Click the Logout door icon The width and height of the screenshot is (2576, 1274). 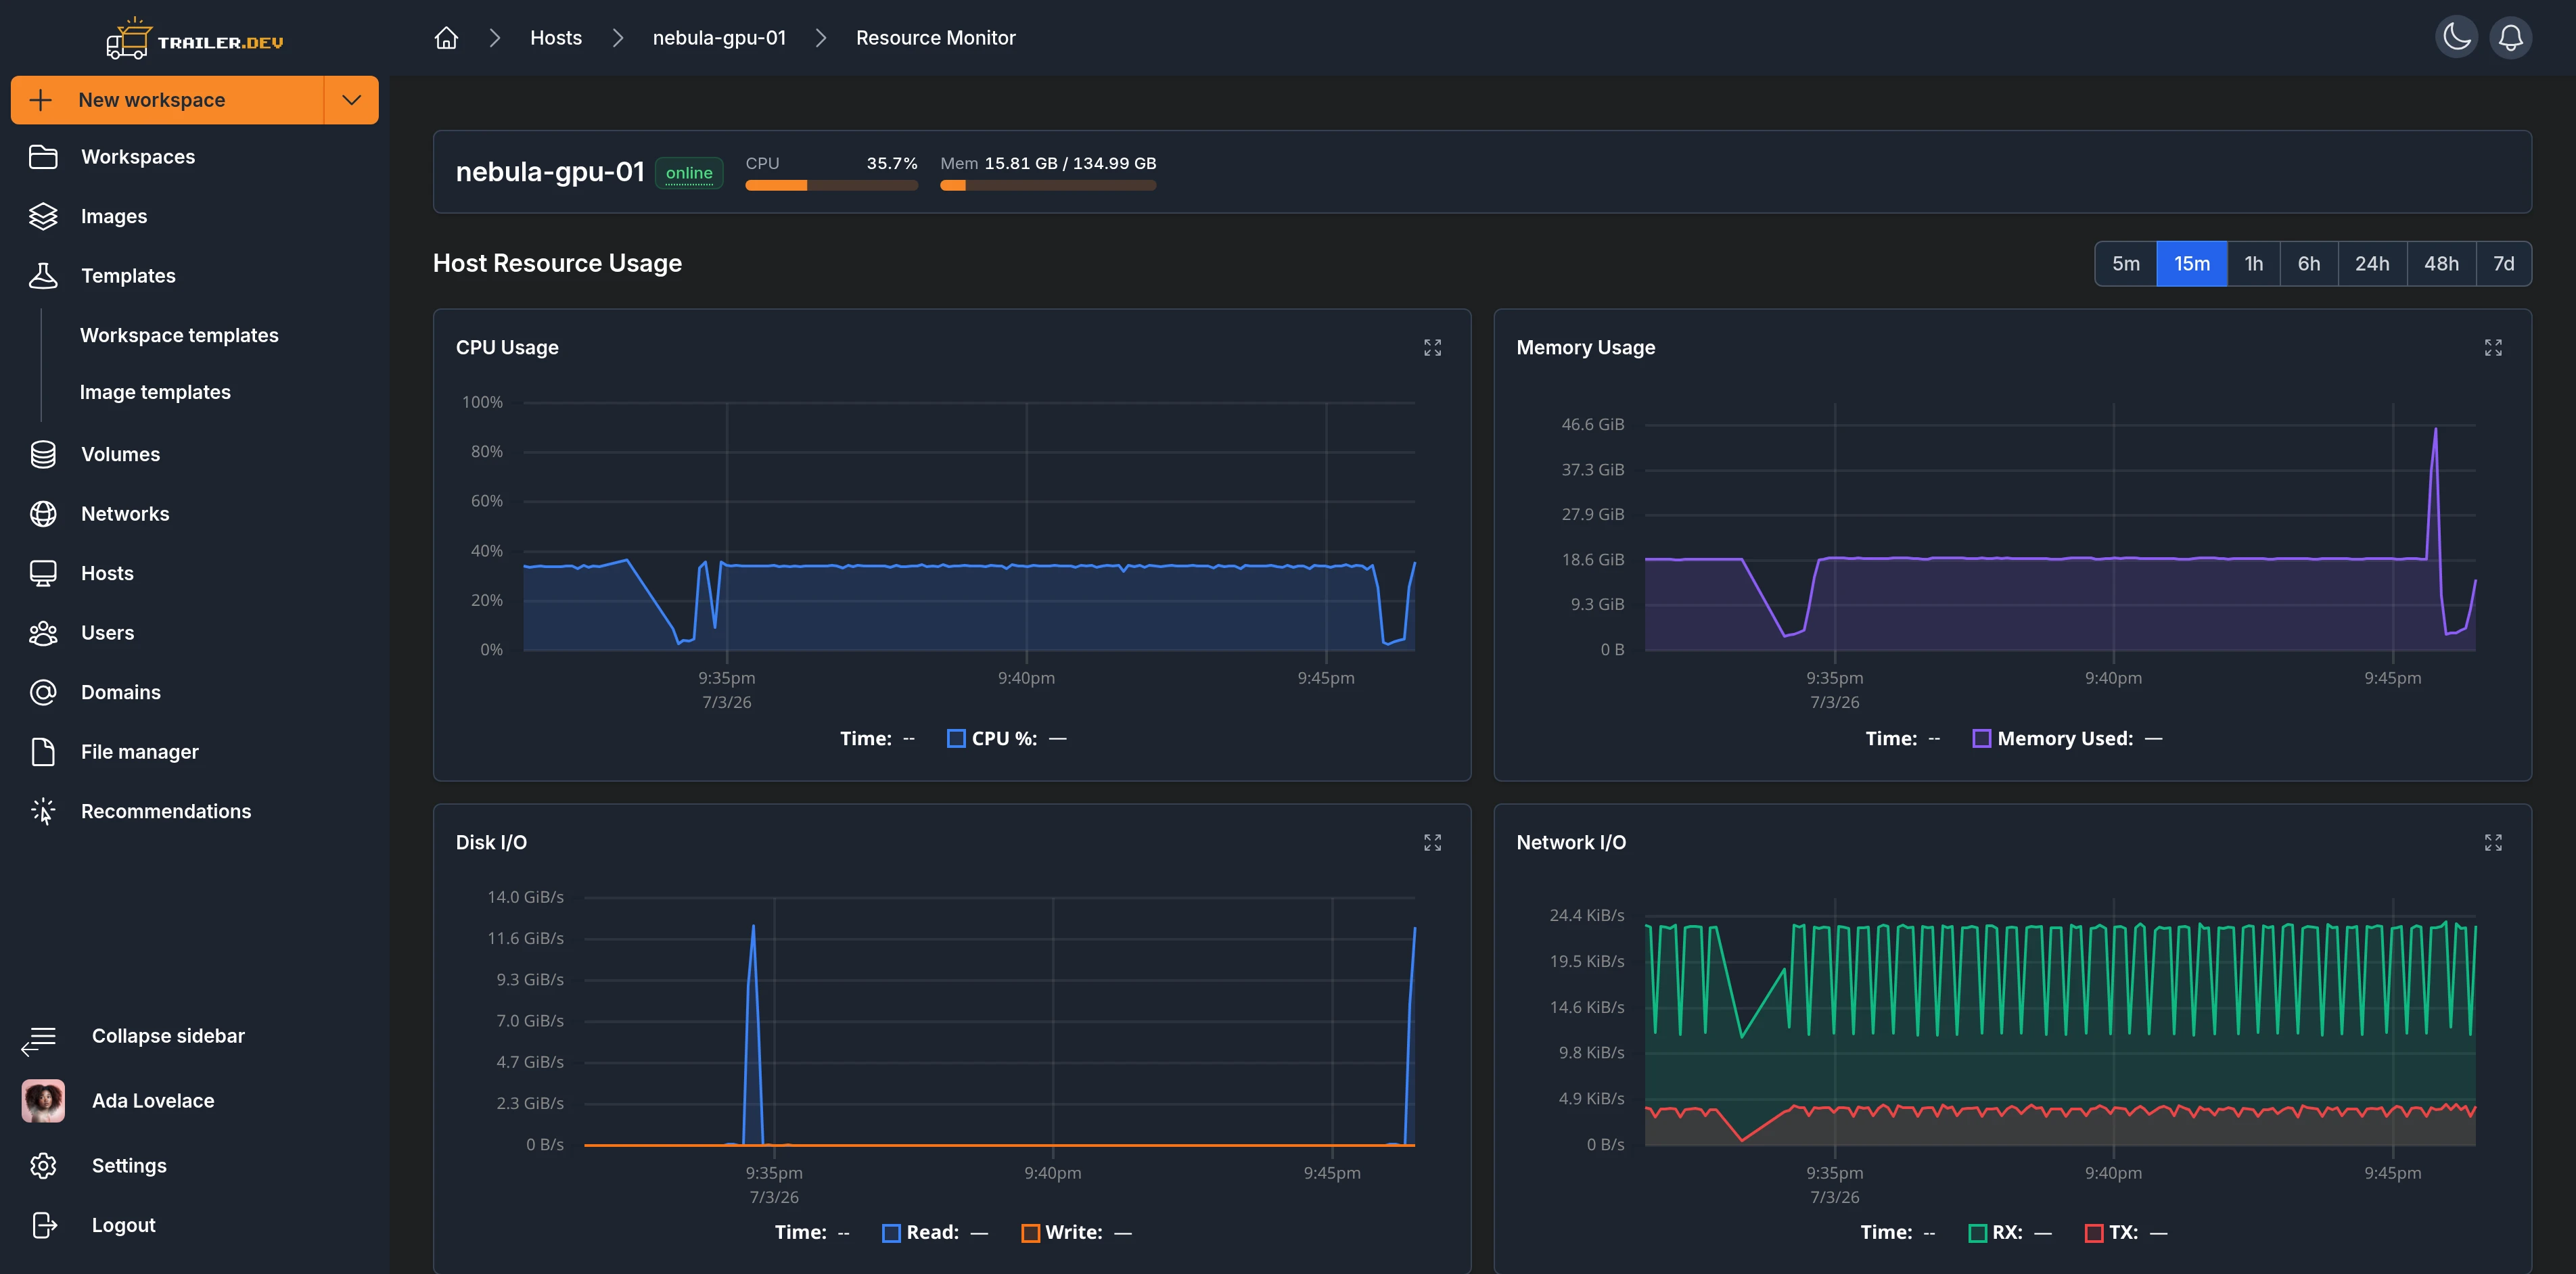pos(44,1225)
